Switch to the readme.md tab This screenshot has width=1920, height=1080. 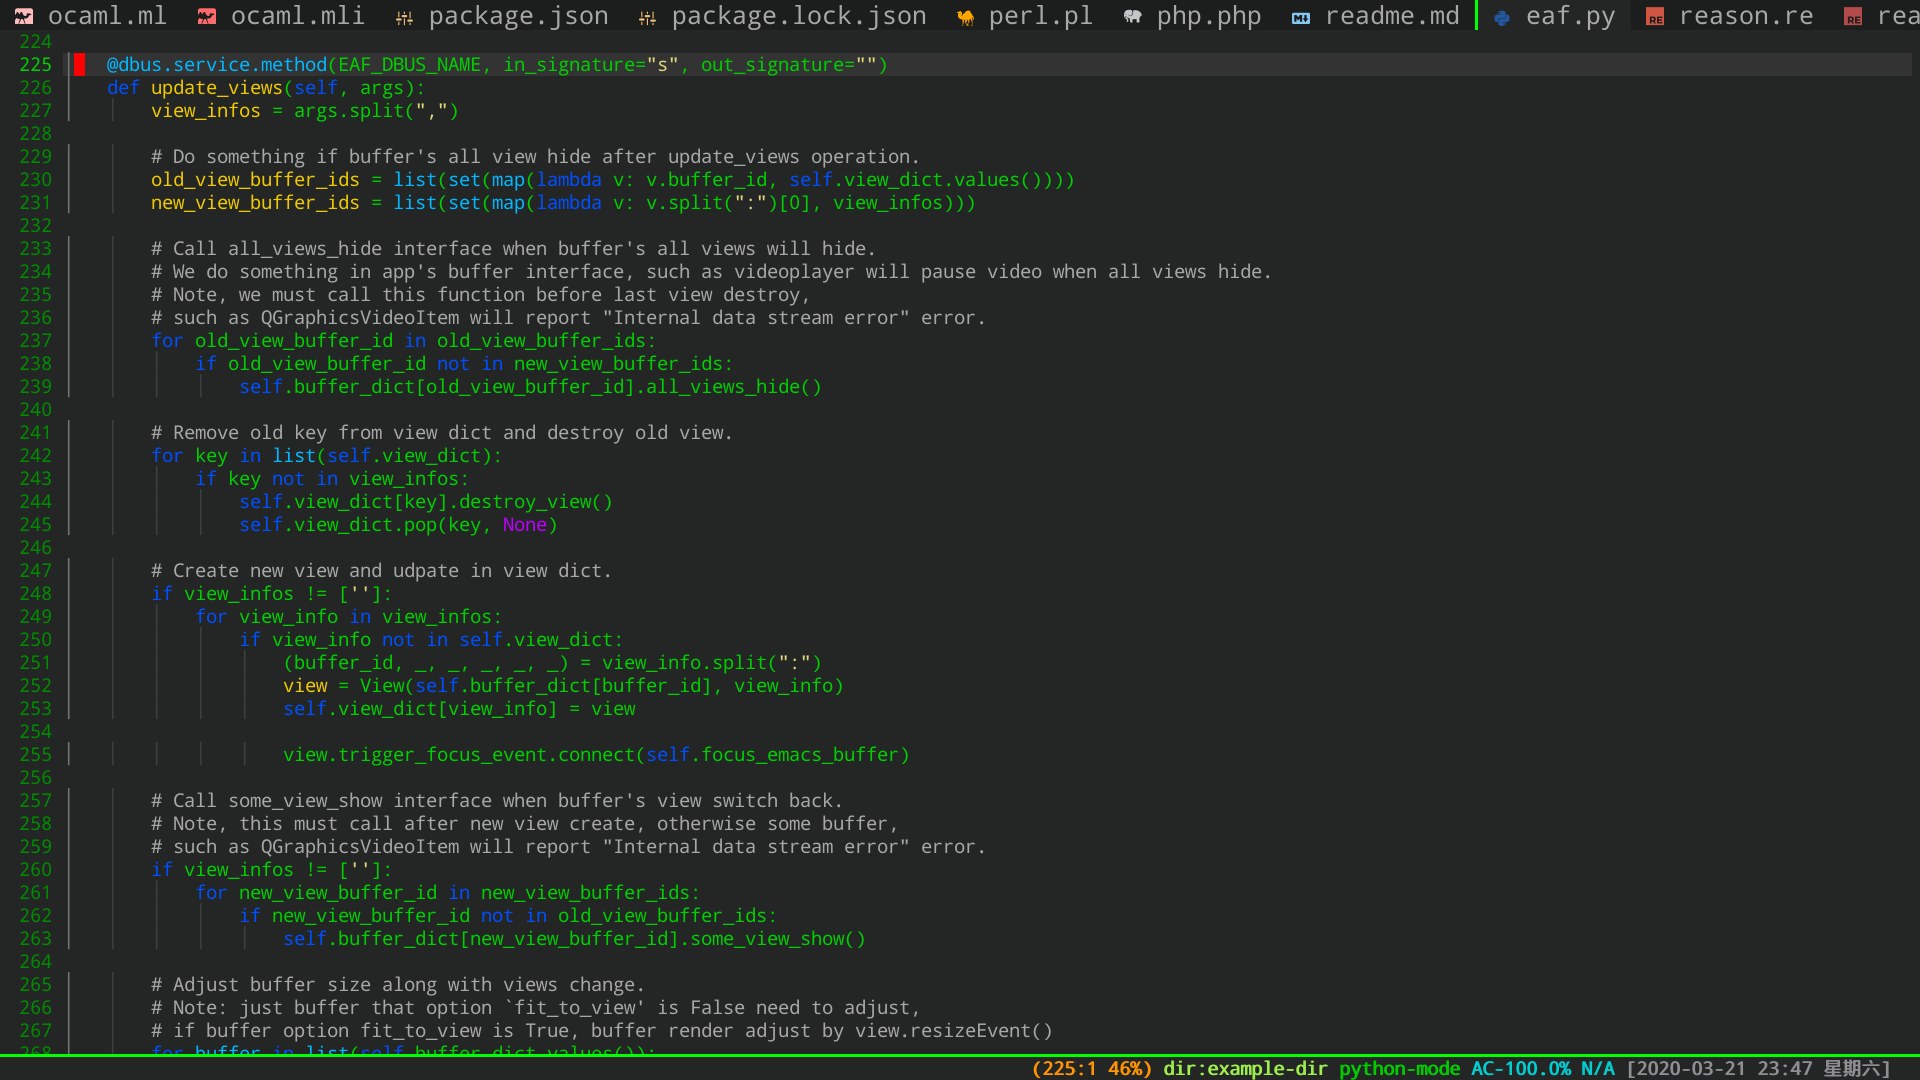(1392, 17)
